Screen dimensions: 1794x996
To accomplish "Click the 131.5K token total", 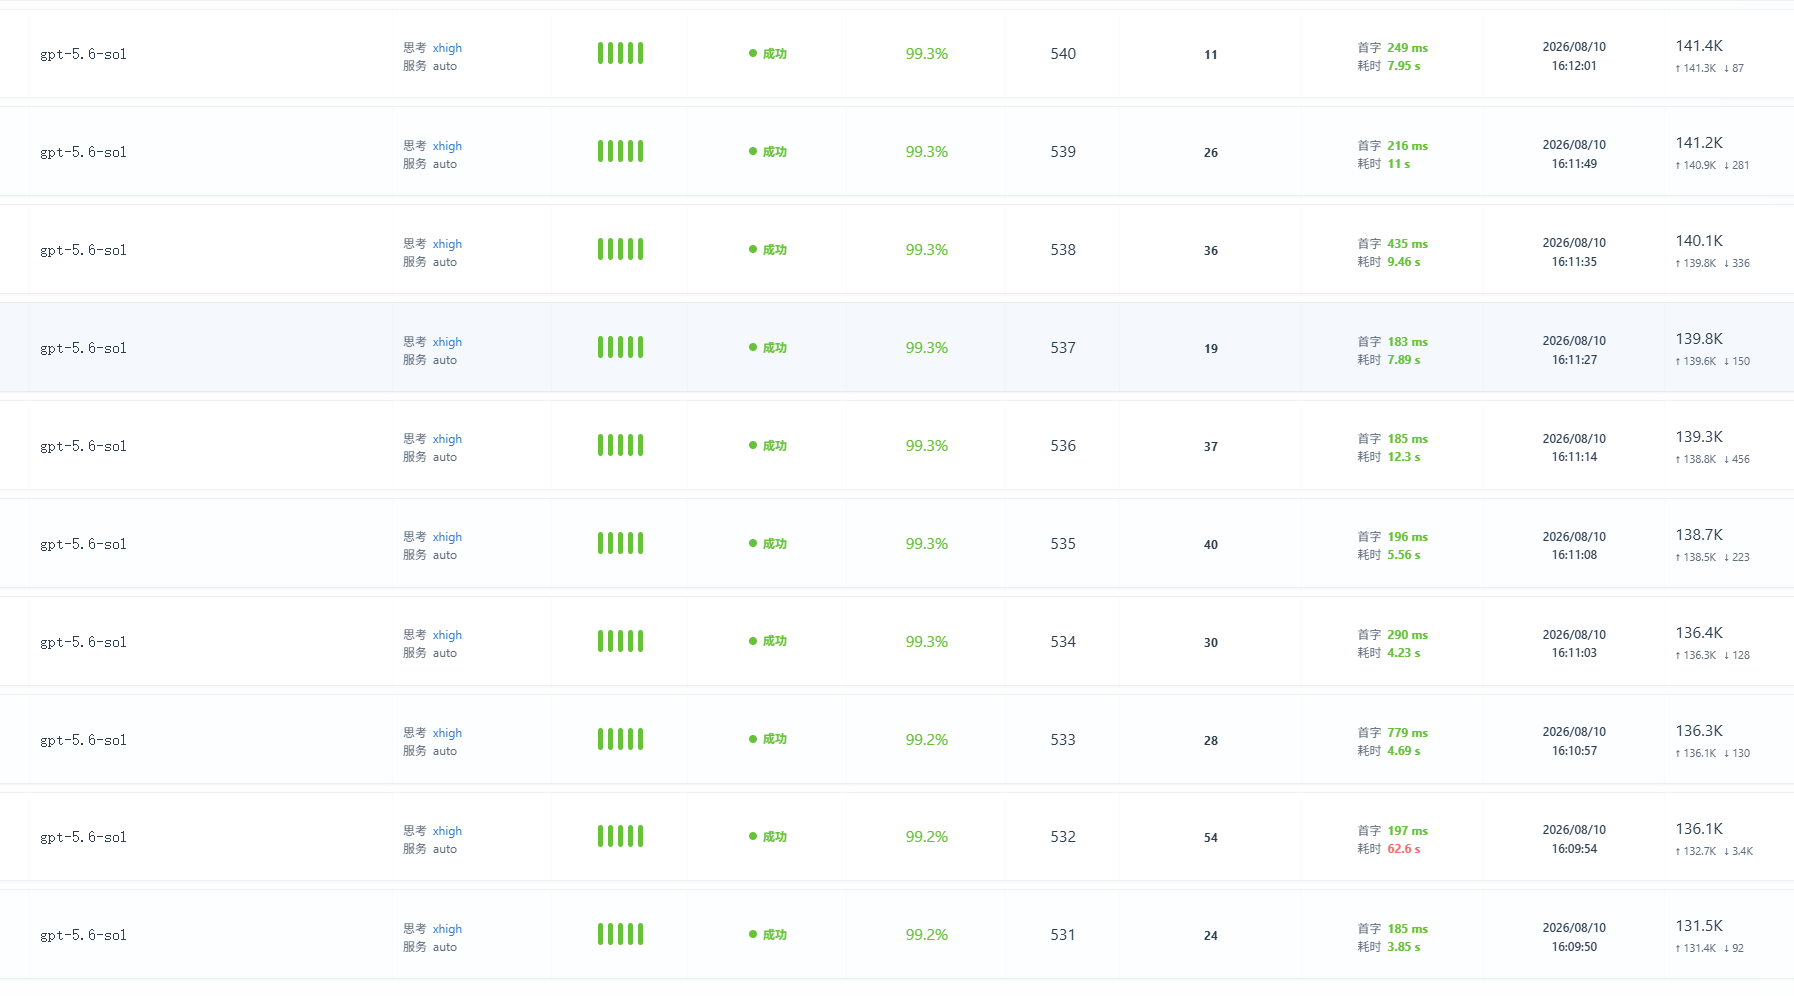I will [1699, 926].
